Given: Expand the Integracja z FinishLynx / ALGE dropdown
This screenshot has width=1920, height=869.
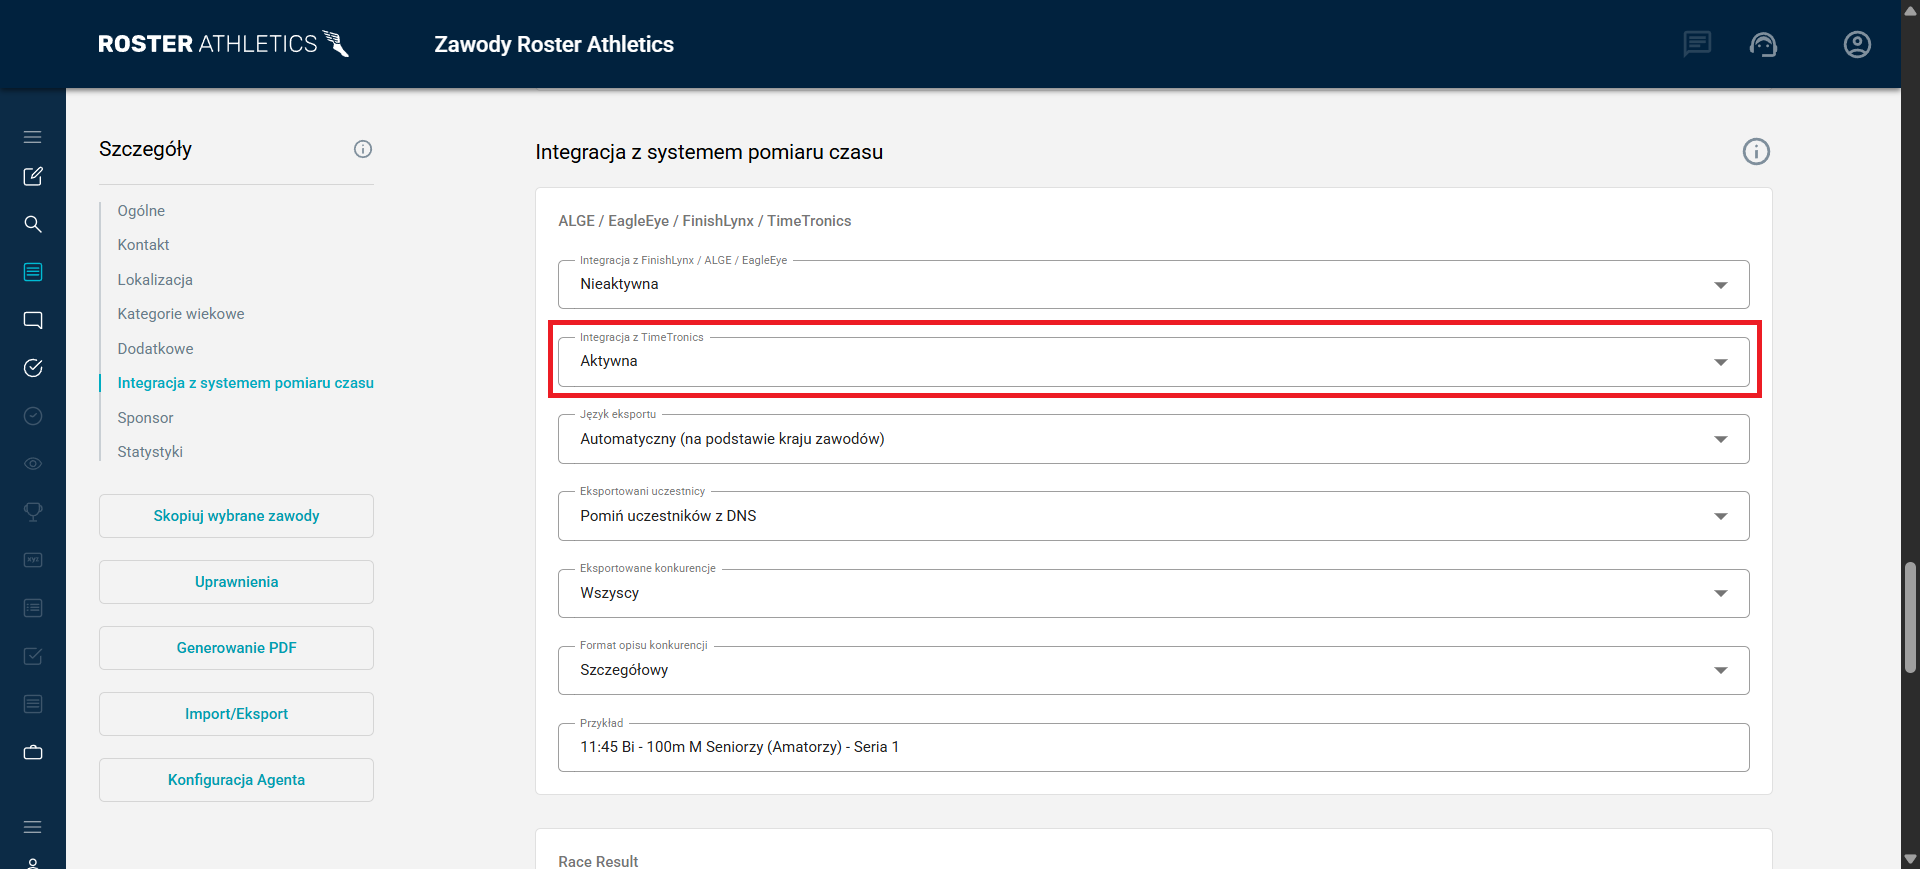Looking at the screenshot, I should 1153,284.
